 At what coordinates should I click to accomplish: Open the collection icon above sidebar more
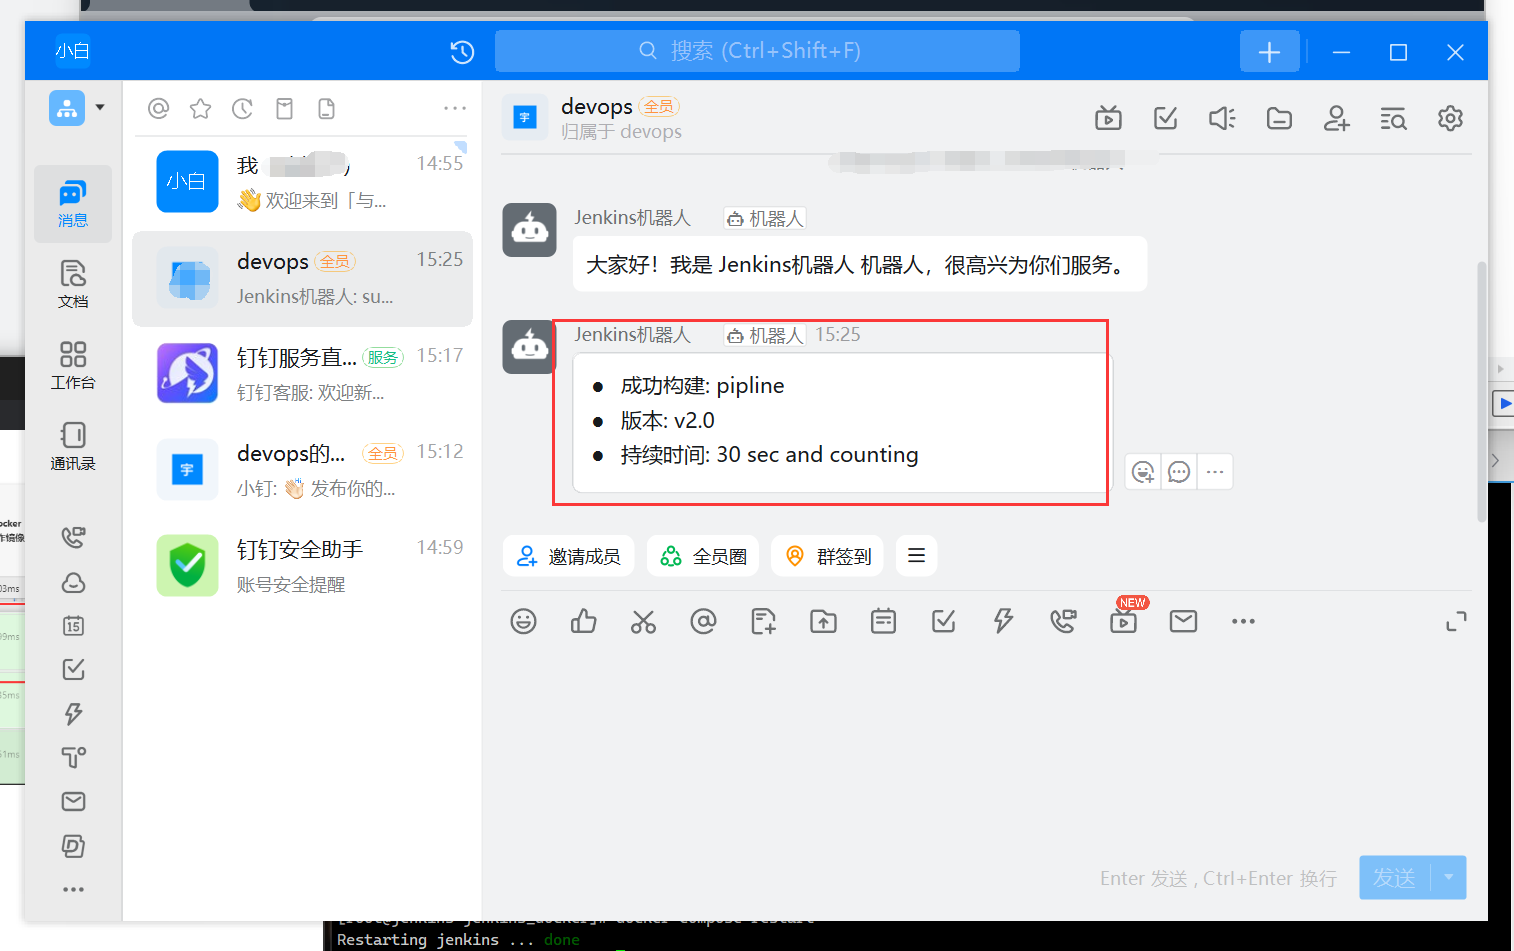point(73,846)
